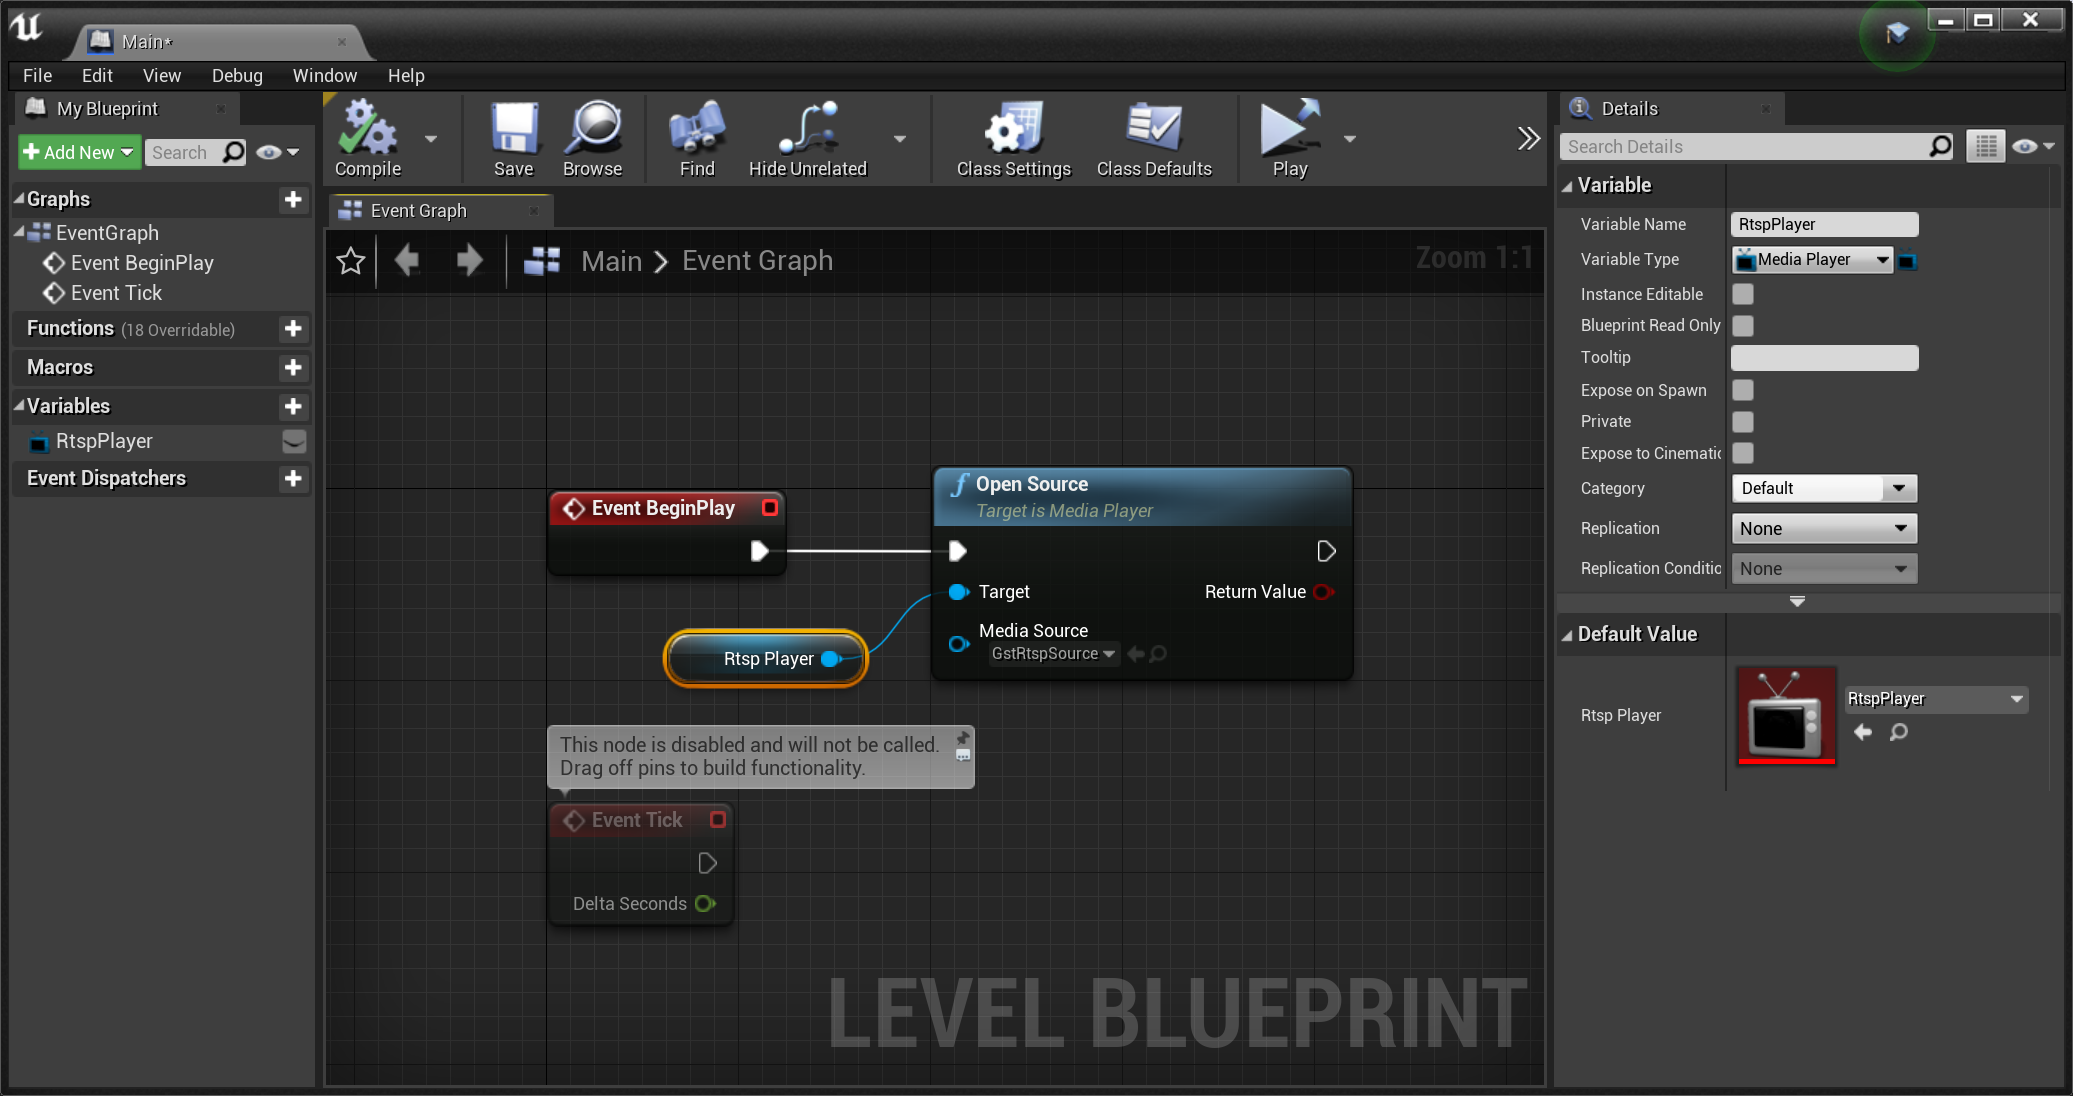Click the bookmark star icon in graph
This screenshot has height=1096, width=2073.
pos(351,261)
